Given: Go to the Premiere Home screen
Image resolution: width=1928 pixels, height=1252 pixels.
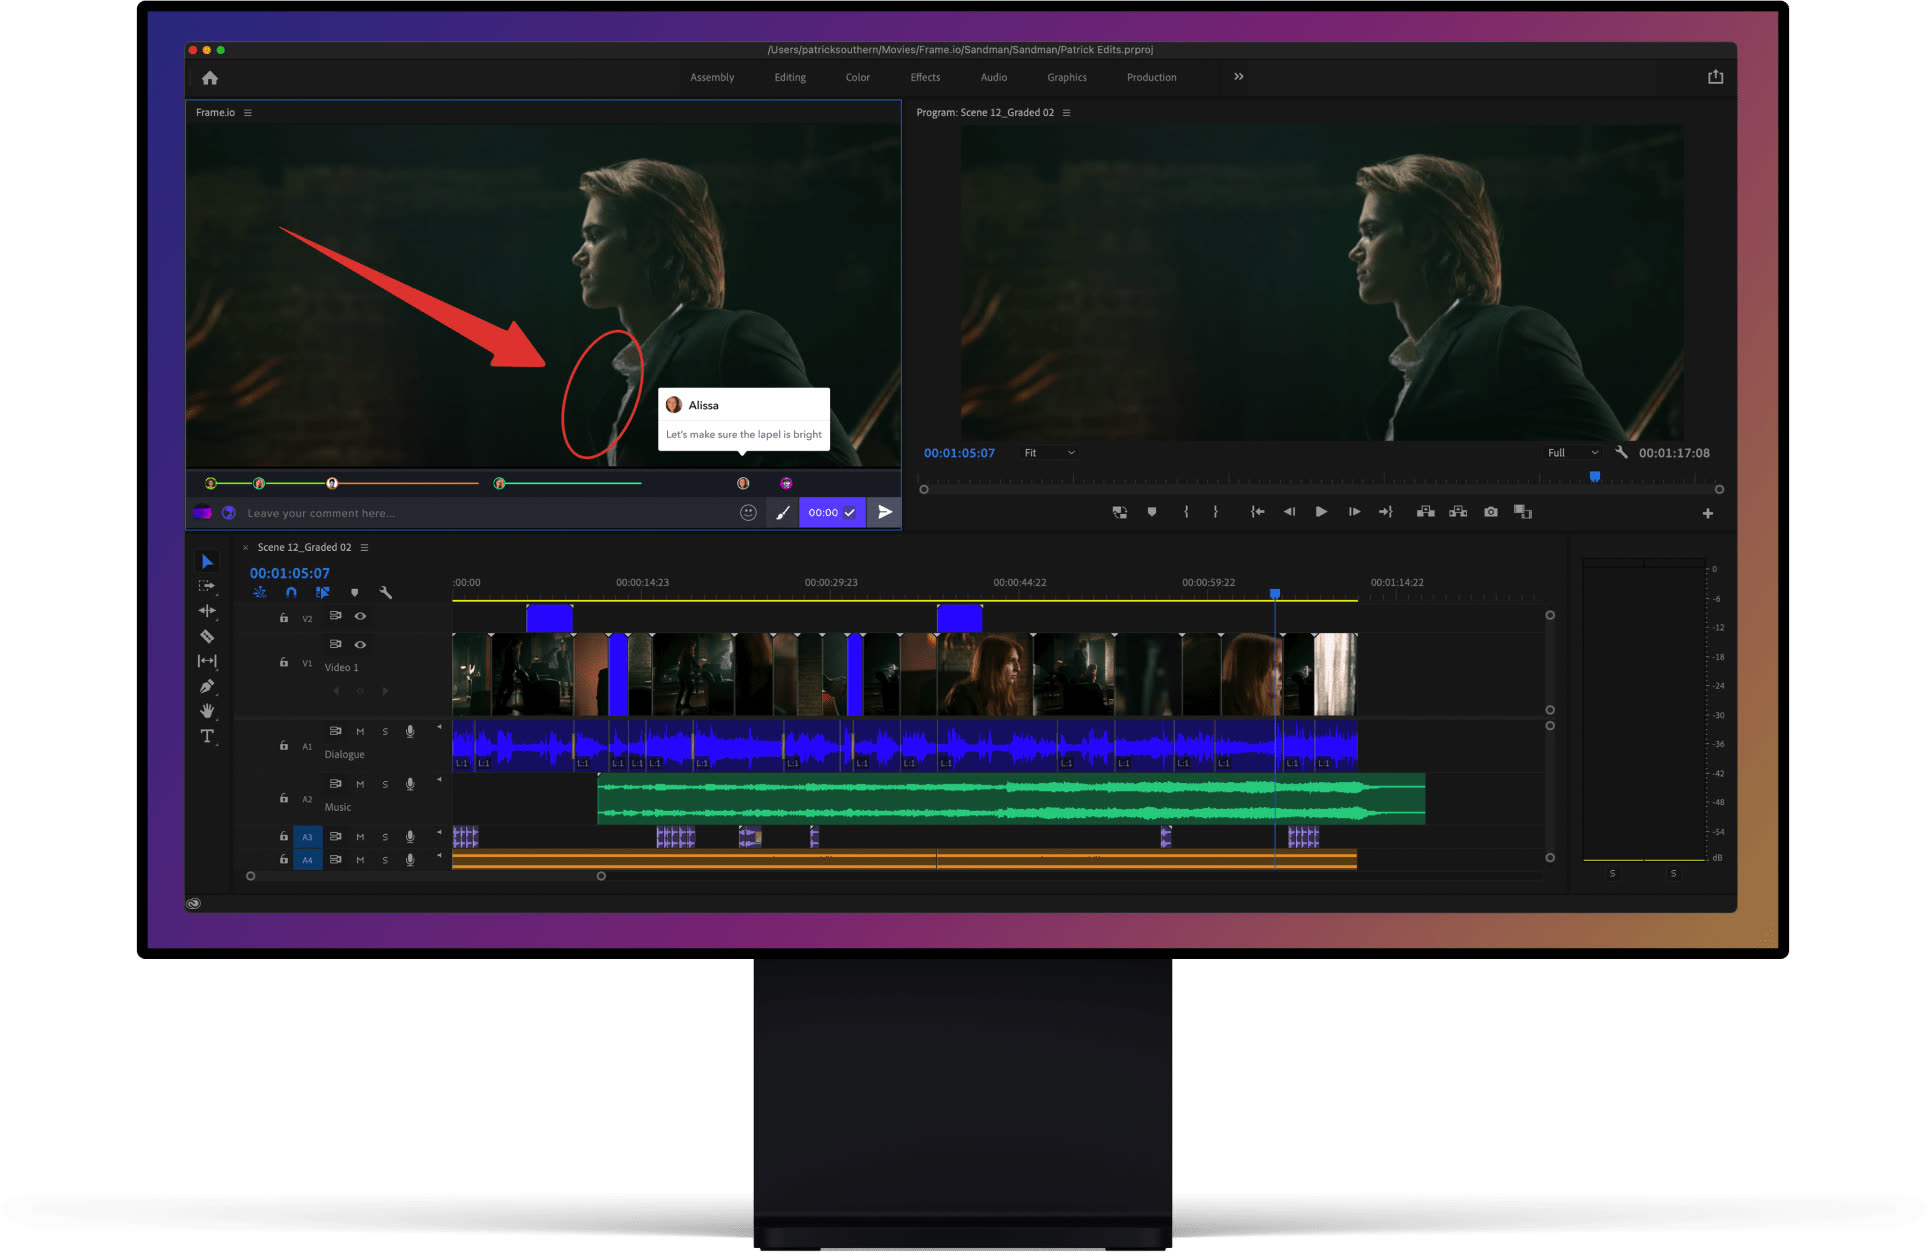Looking at the screenshot, I should click(x=209, y=78).
